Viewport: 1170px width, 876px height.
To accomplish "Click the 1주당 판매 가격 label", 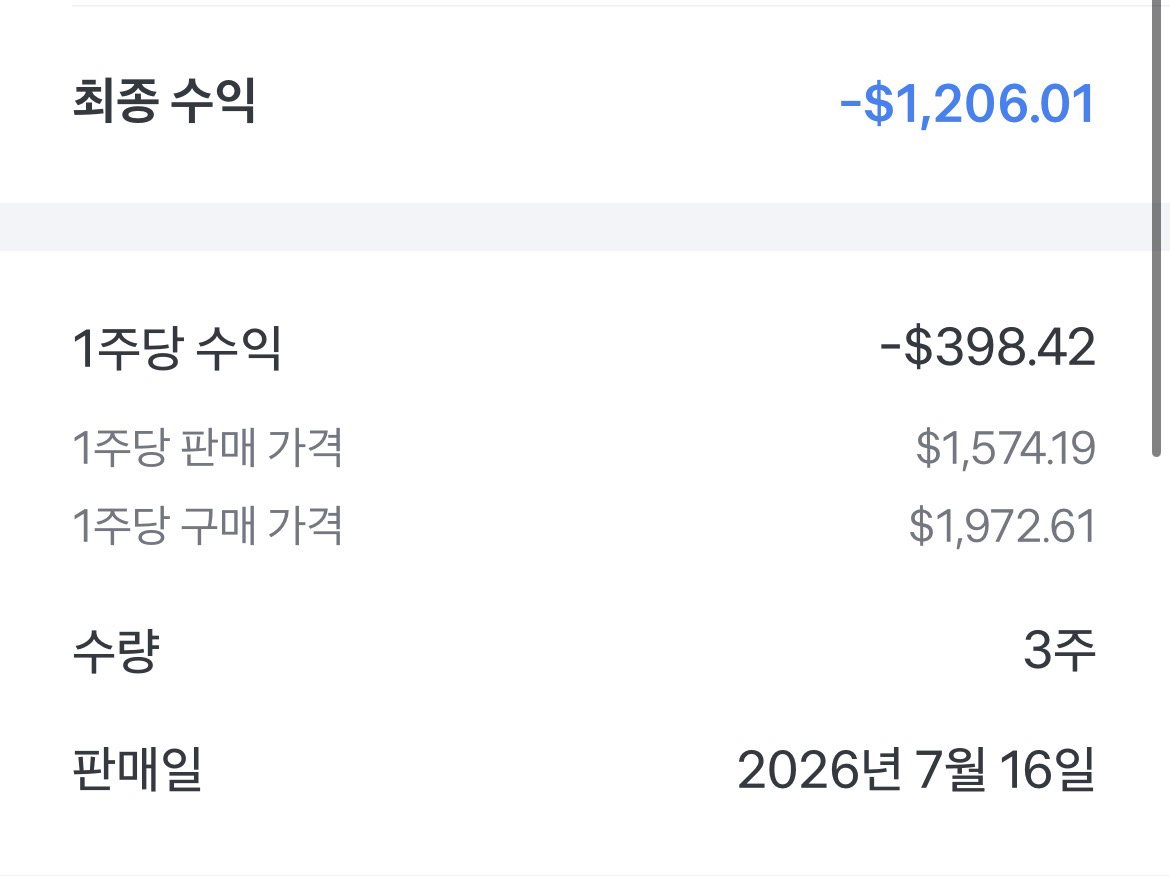I will [207, 448].
